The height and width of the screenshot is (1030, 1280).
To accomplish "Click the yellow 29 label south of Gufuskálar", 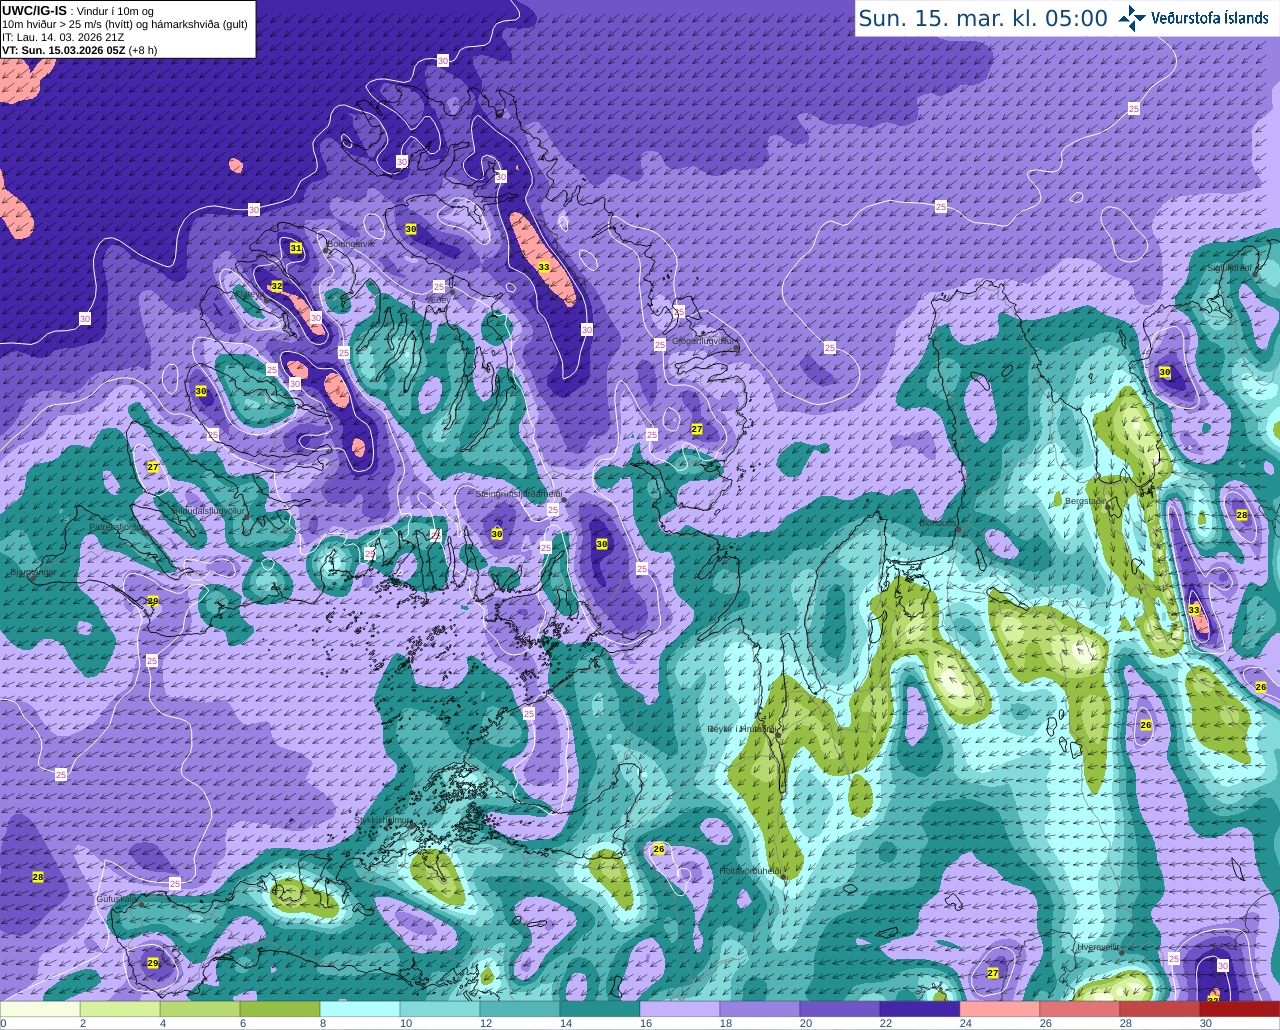I will 153,963.
